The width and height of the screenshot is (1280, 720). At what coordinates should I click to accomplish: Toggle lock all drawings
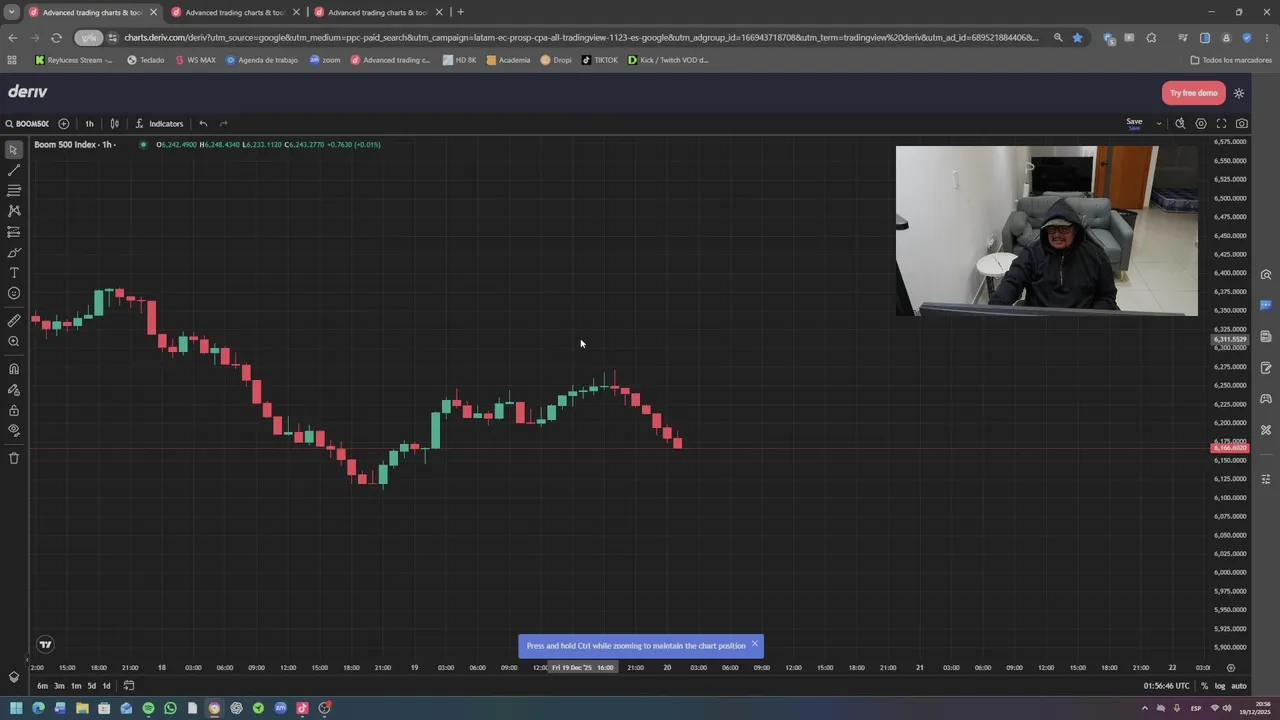coord(14,410)
